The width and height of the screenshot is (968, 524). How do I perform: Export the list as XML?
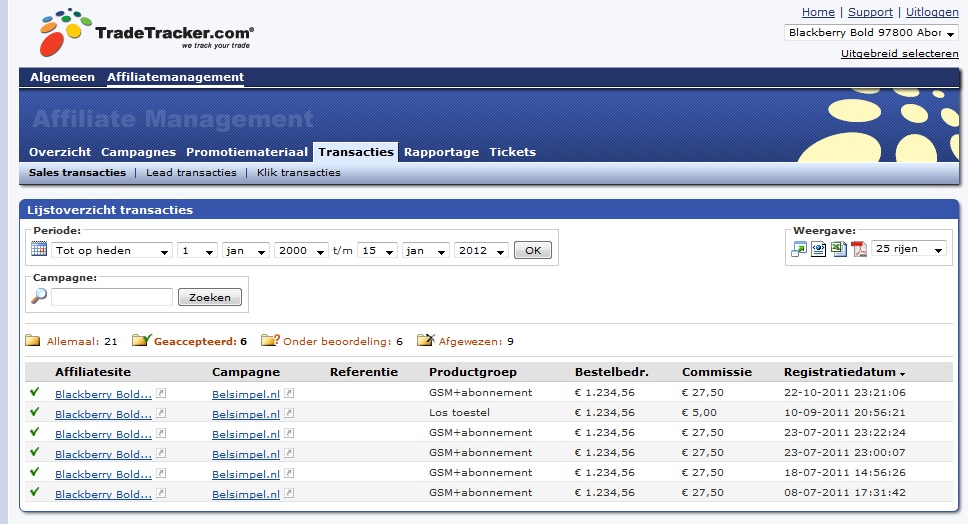[819, 249]
